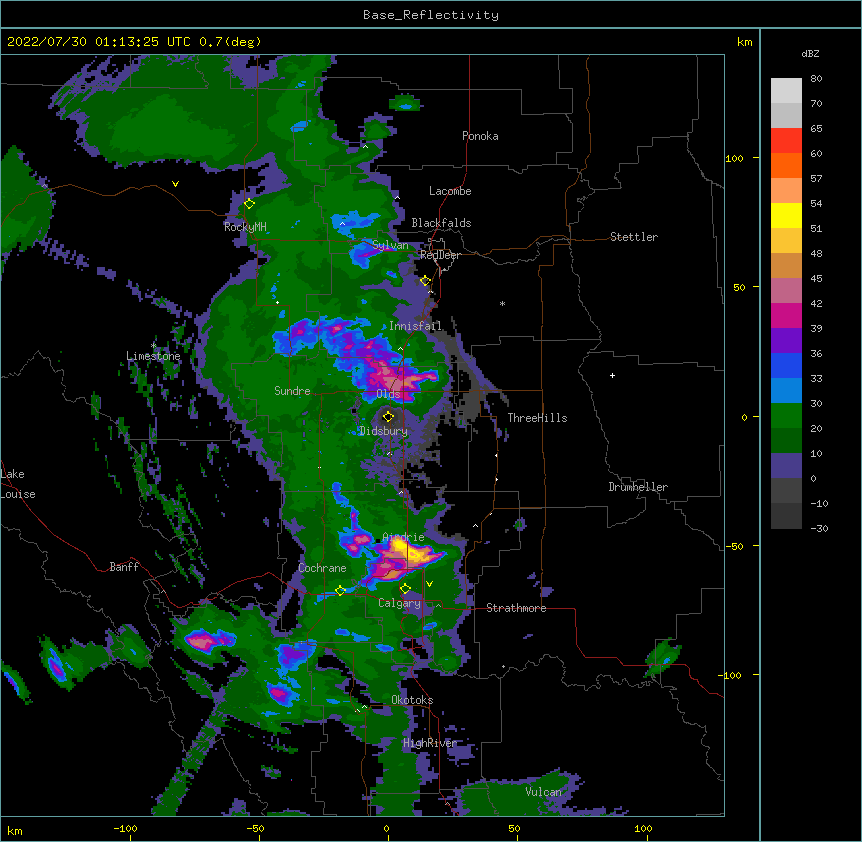Click the RedDeer city label
This screenshot has height=842, width=862.
[x=440, y=255]
